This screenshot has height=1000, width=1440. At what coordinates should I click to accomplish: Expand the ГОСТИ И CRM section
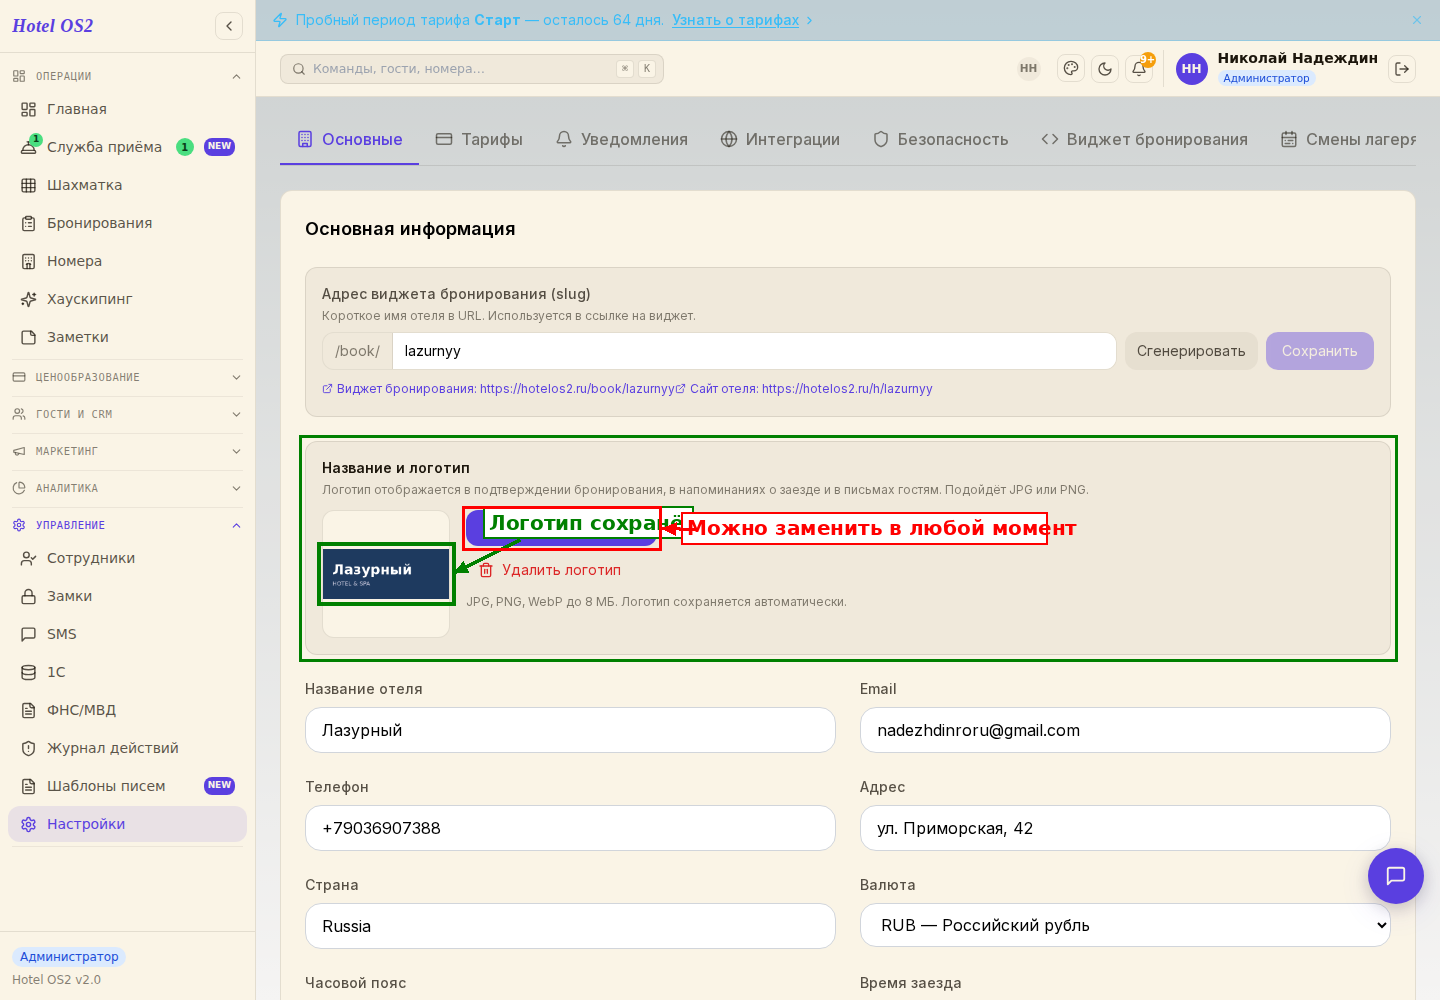[127, 414]
